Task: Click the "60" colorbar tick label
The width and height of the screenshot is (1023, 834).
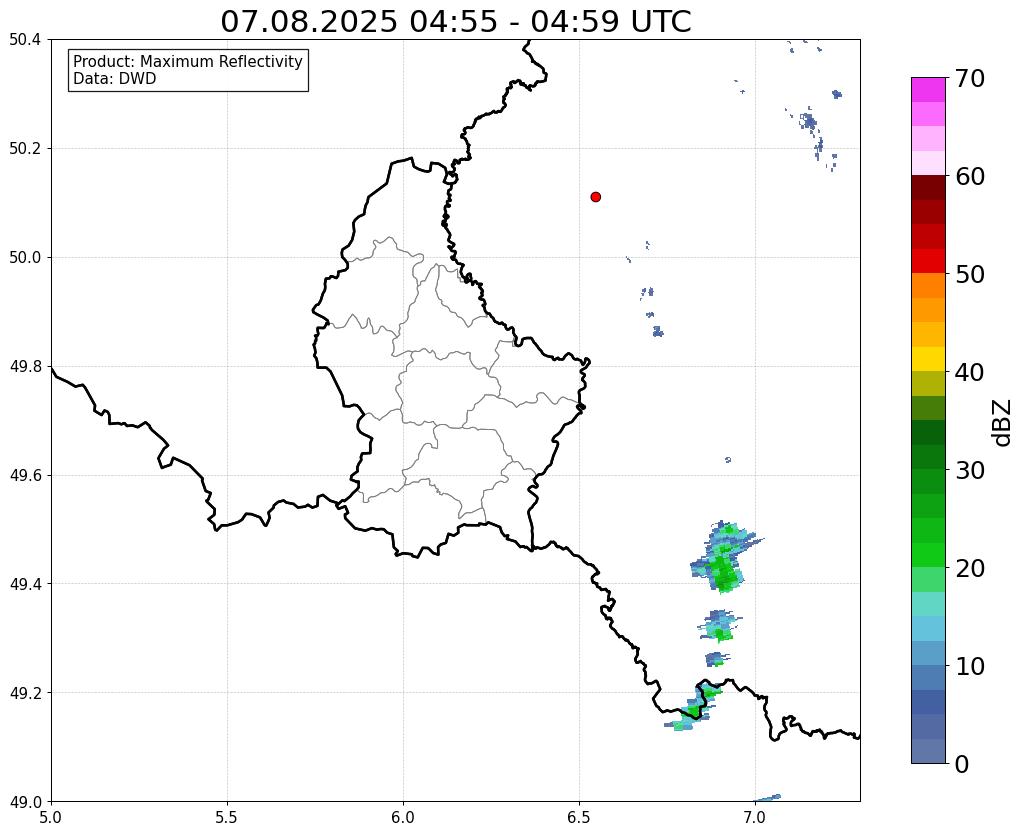Action: pyautogui.click(x=970, y=176)
